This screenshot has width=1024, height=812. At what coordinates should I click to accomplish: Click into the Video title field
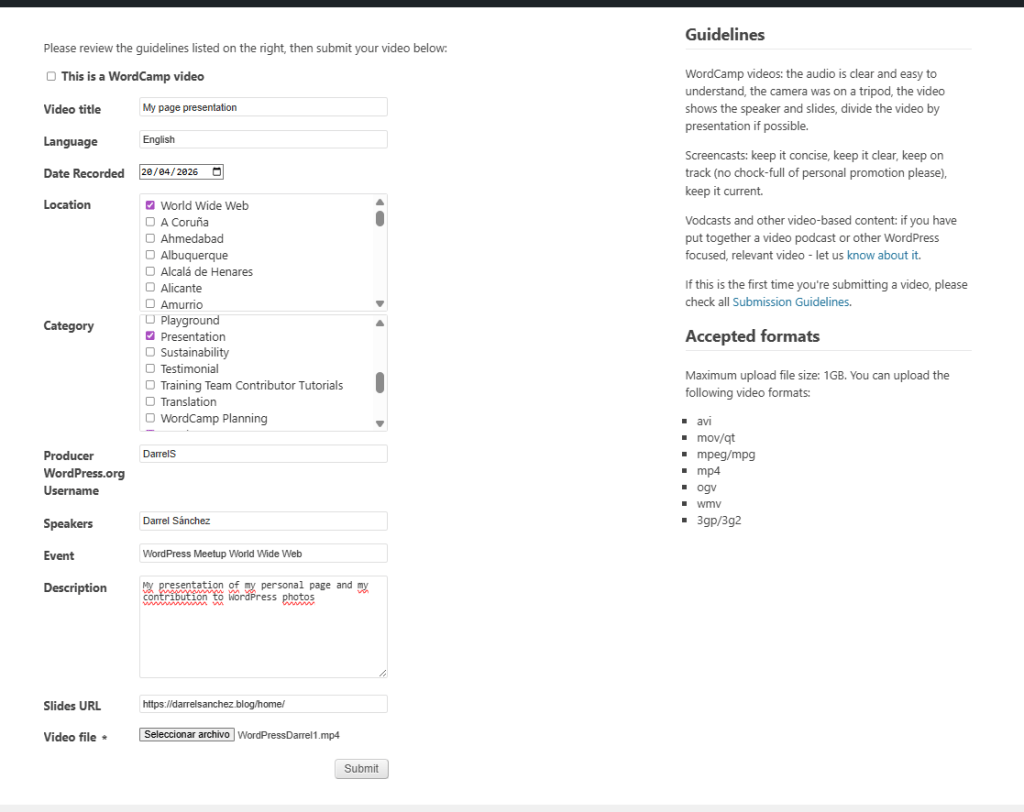[263, 107]
